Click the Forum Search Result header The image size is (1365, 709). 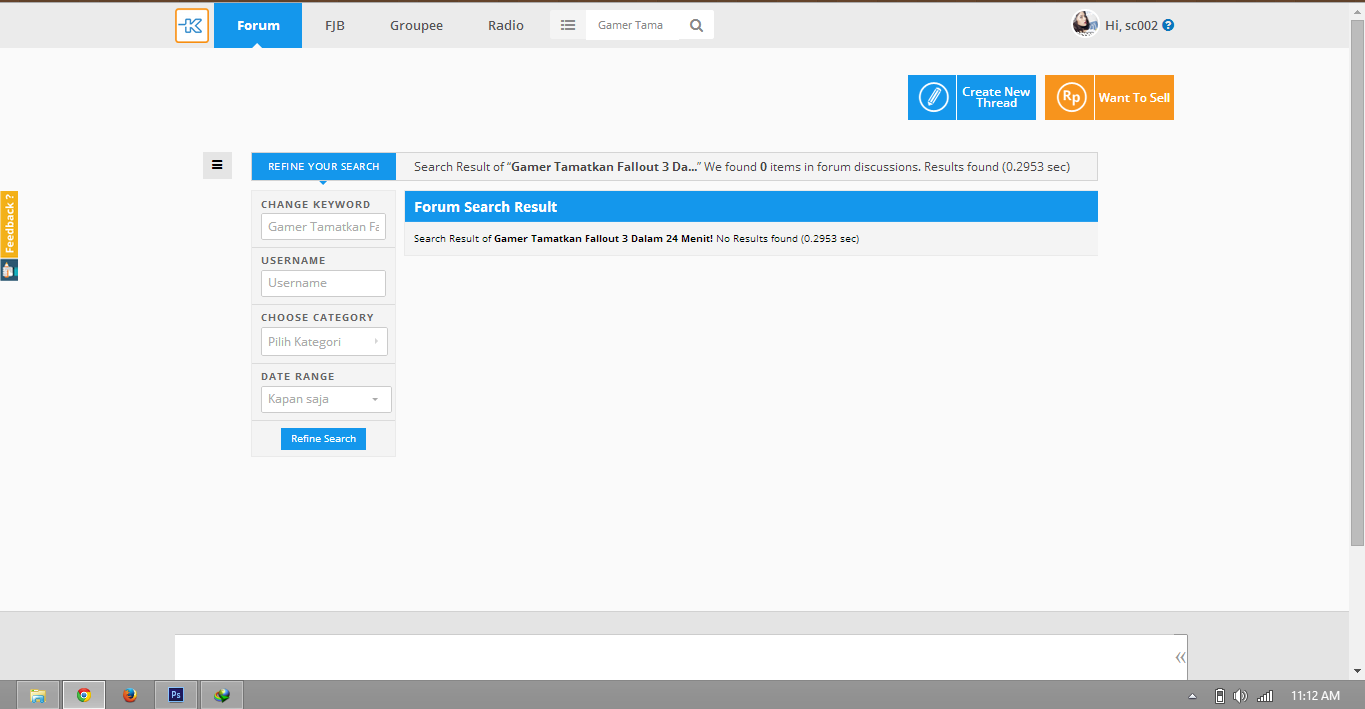(x=751, y=207)
